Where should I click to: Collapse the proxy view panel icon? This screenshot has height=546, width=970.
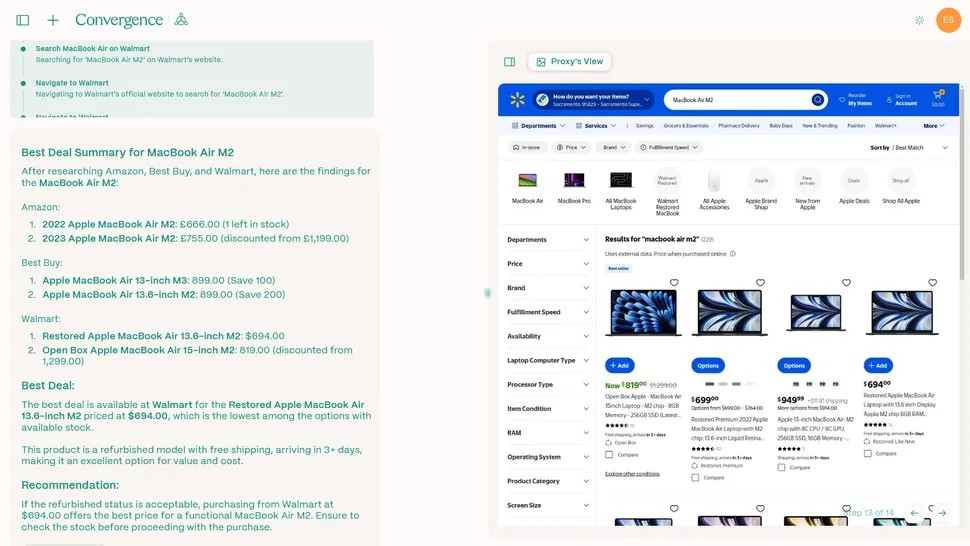tap(510, 62)
